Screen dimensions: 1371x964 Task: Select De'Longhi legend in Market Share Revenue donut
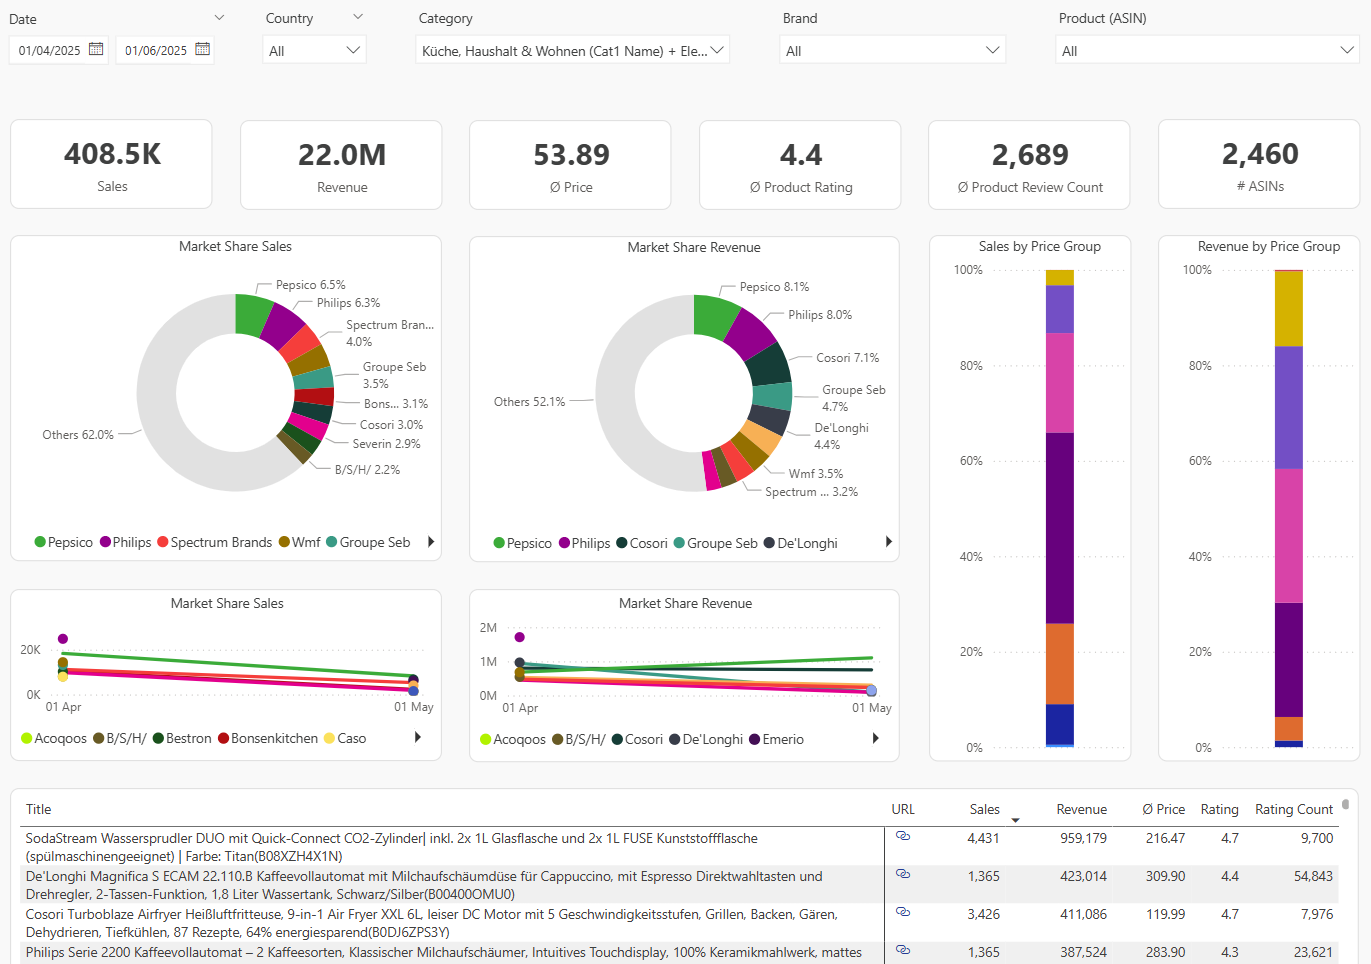click(x=801, y=543)
